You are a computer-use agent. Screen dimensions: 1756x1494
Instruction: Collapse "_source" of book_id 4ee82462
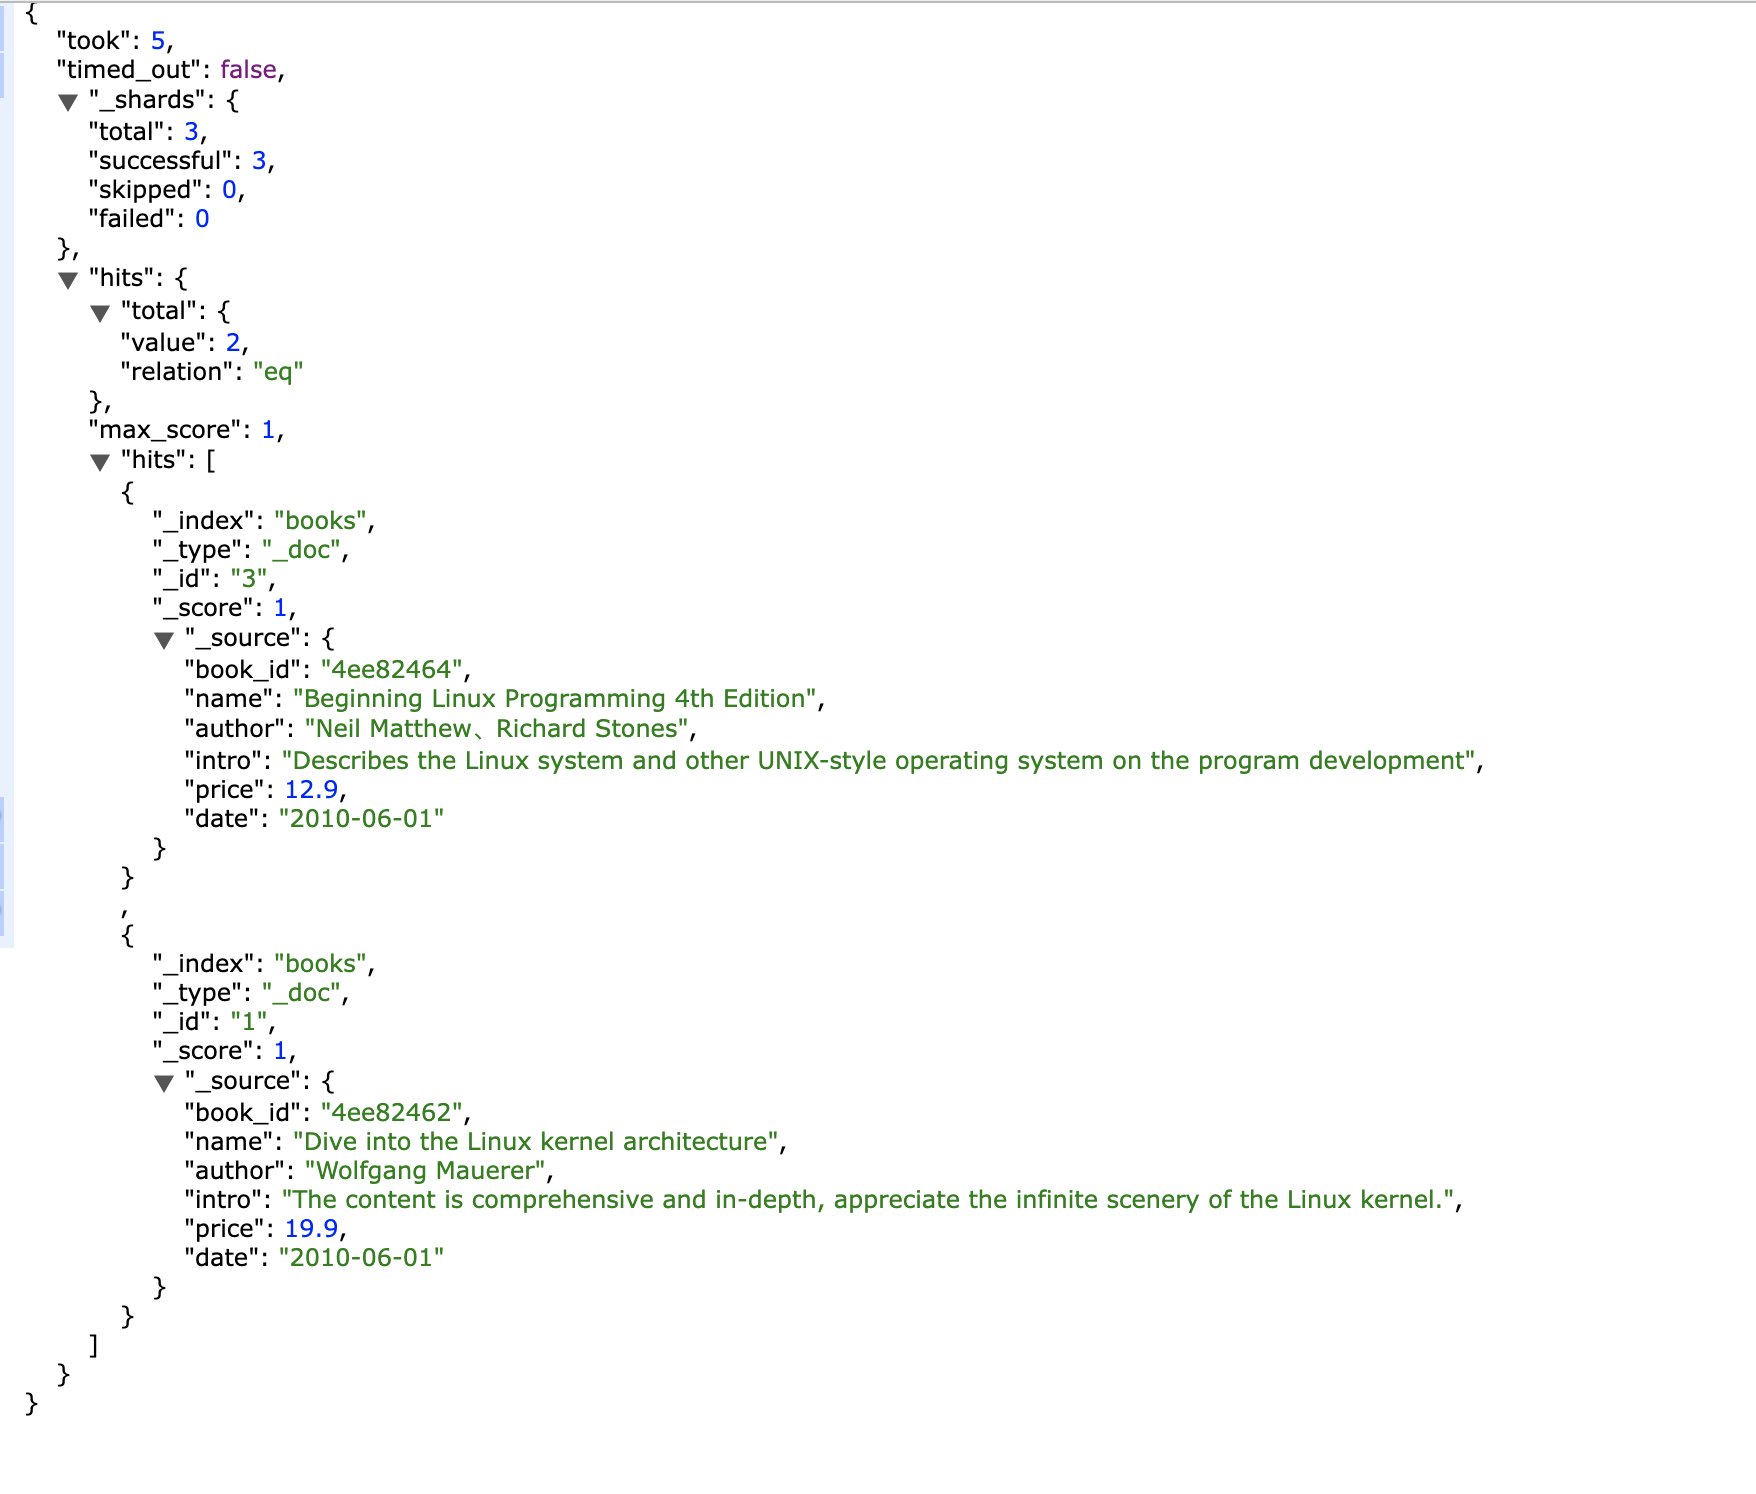click(x=164, y=1083)
